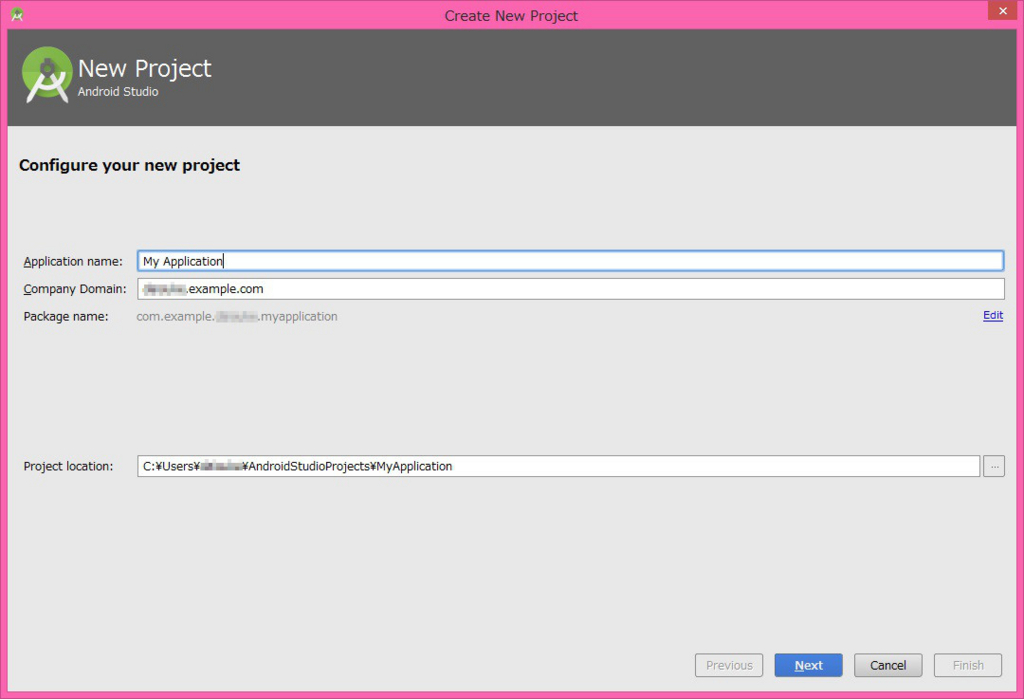
Task: Click the disabled Finish button
Action: point(968,665)
